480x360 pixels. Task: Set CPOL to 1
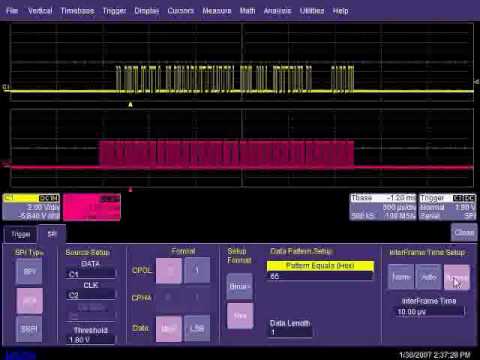click(x=197, y=270)
